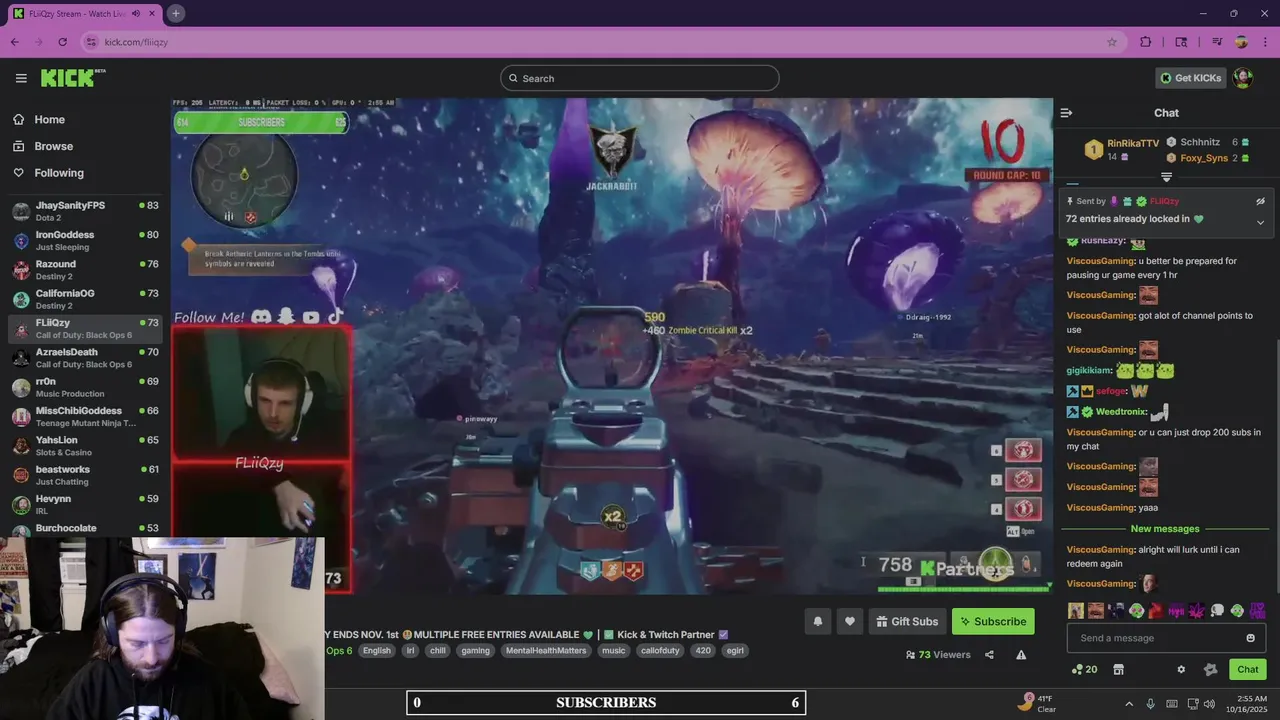
Task: Report stream using warning triangle icon
Action: click(x=1021, y=655)
